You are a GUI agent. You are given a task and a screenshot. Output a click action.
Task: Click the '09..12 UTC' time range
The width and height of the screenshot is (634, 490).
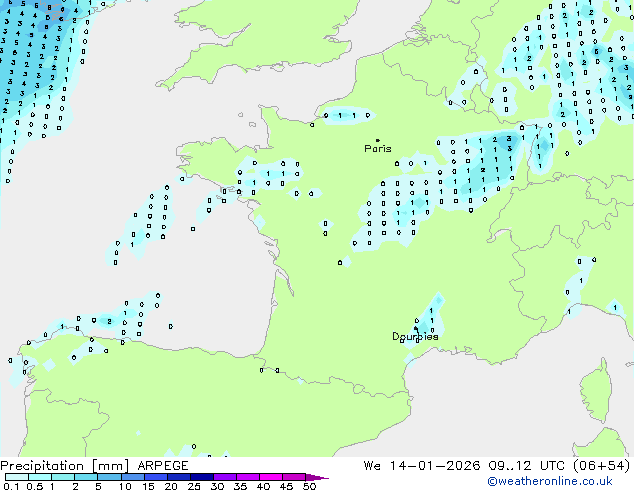click(x=526, y=466)
